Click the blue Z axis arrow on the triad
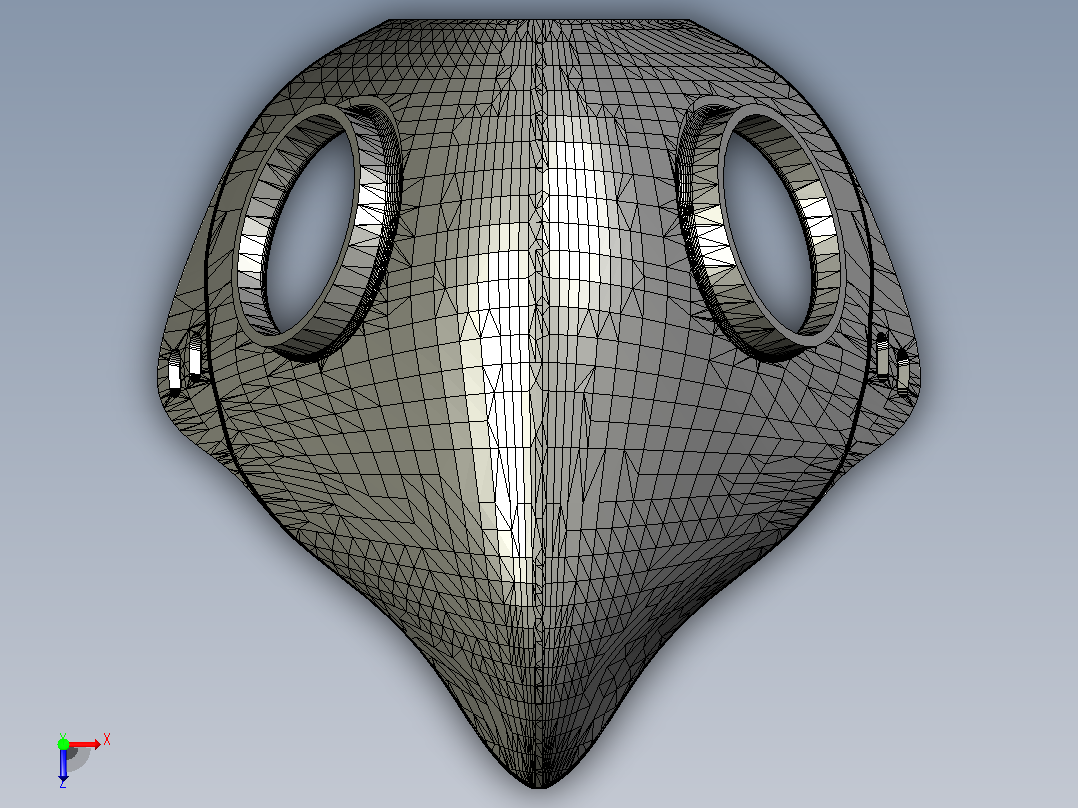 coord(63,765)
